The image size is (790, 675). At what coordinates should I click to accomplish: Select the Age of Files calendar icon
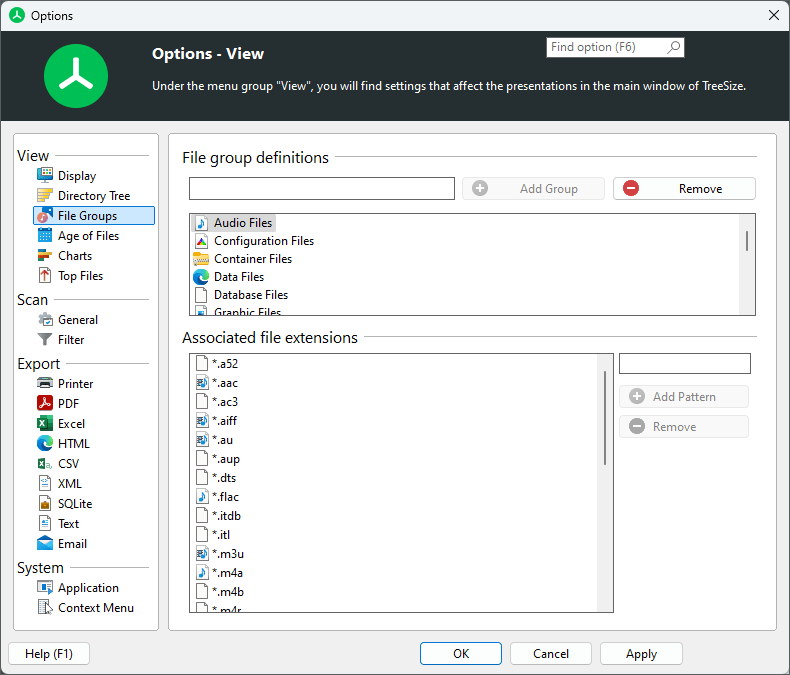tap(45, 236)
